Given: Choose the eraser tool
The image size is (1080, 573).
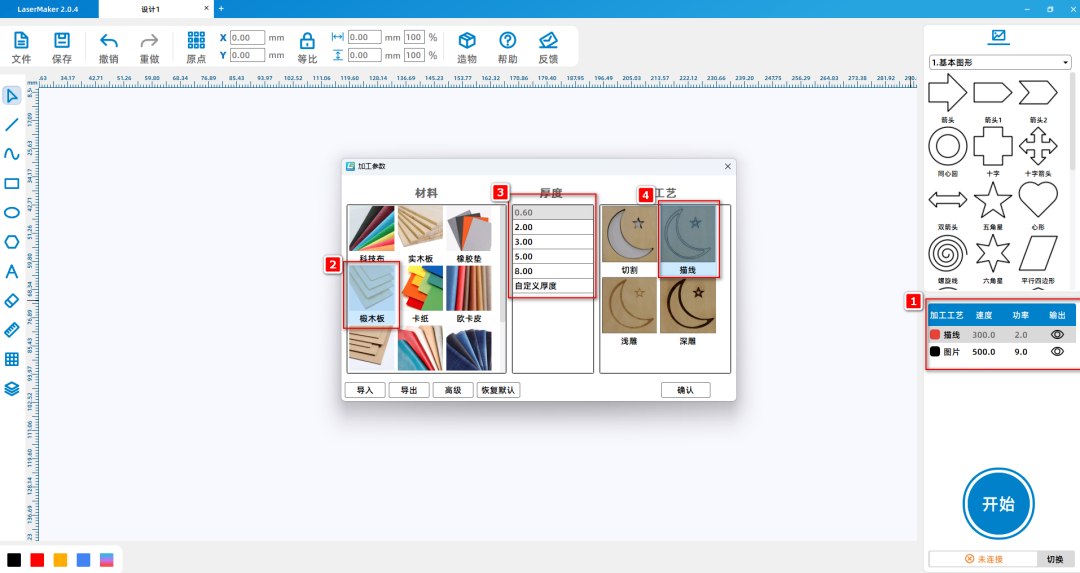Looking at the screenshot, I should [x=12, y=300].
